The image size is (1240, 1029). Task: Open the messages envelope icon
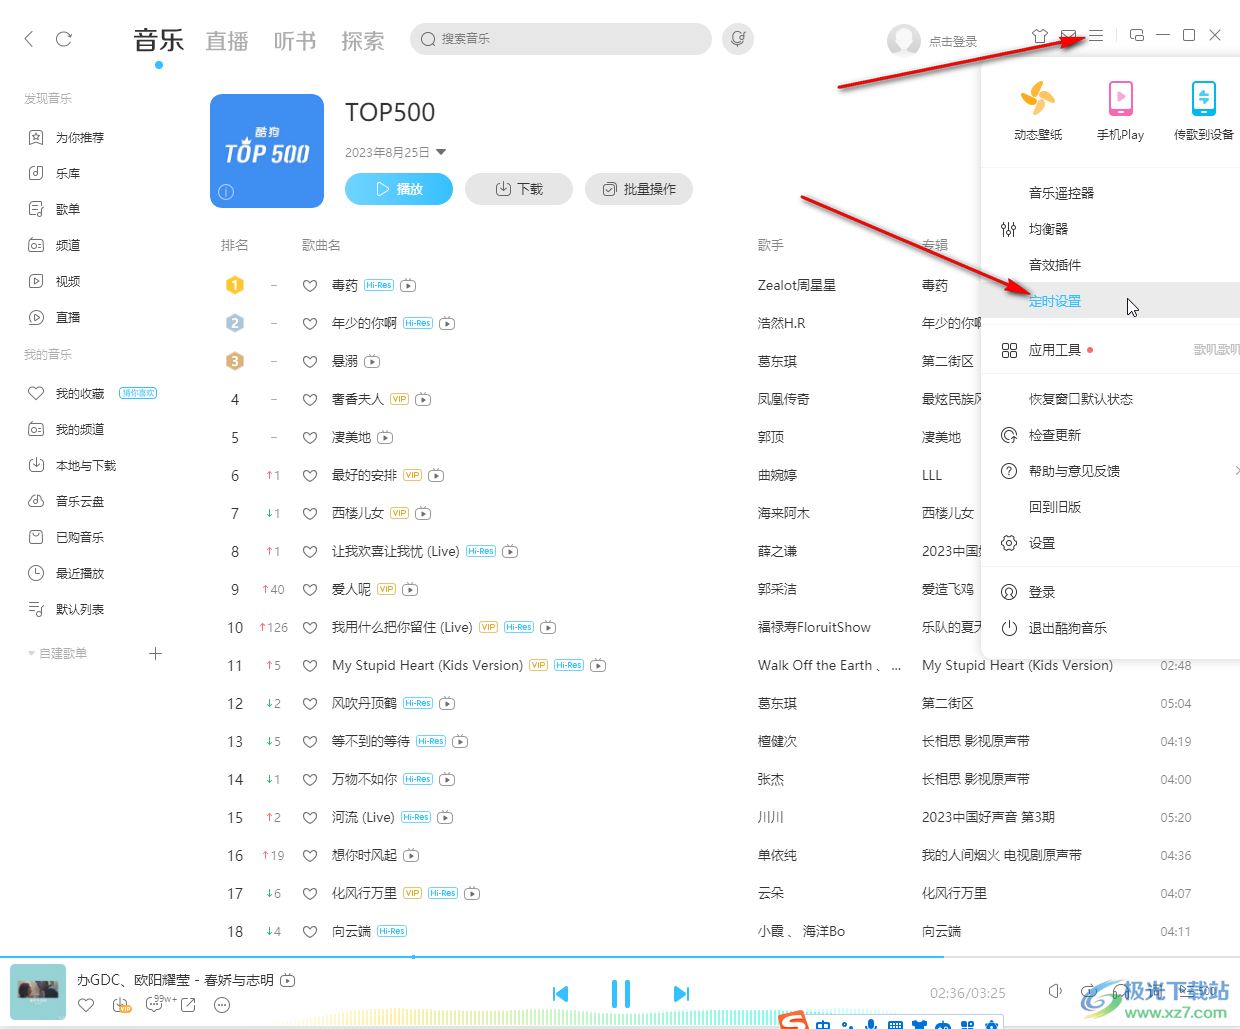[1068, 36]
